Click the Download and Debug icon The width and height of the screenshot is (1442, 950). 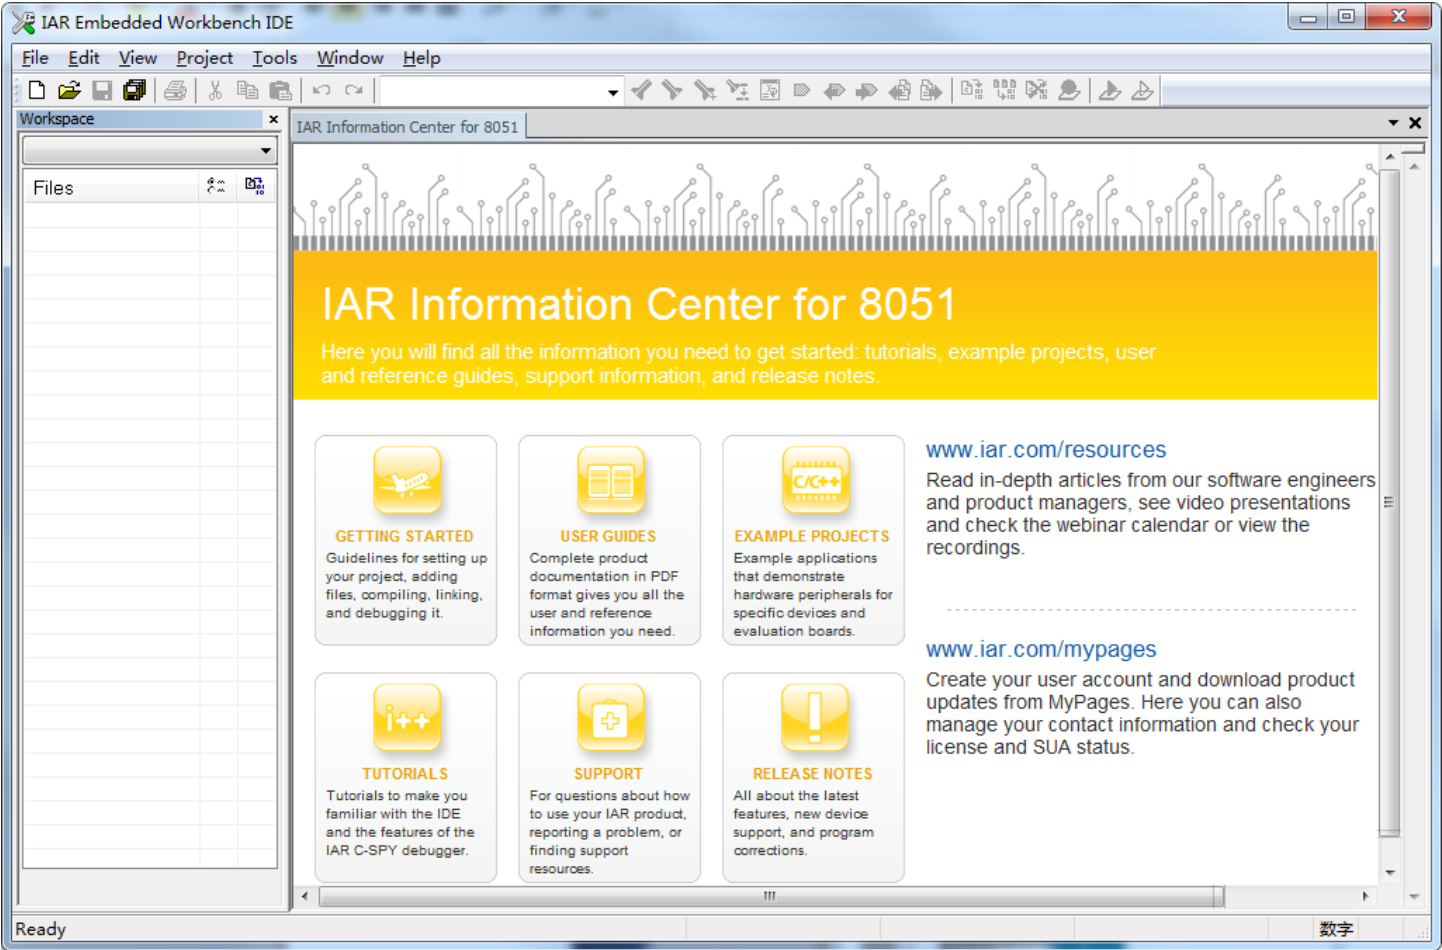click(x=1109, y=91)
